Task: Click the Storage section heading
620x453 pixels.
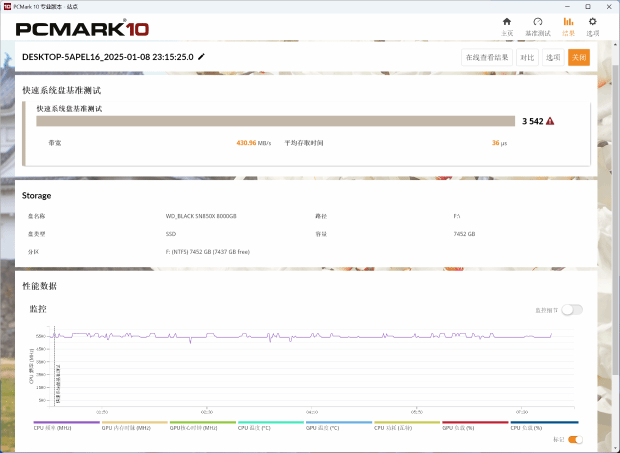Action: tap(36, 196)
